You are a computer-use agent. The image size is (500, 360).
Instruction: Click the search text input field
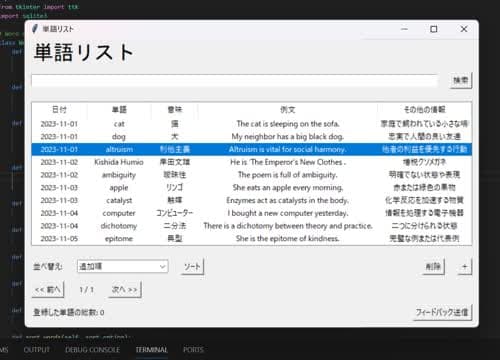tap(234, 81)
